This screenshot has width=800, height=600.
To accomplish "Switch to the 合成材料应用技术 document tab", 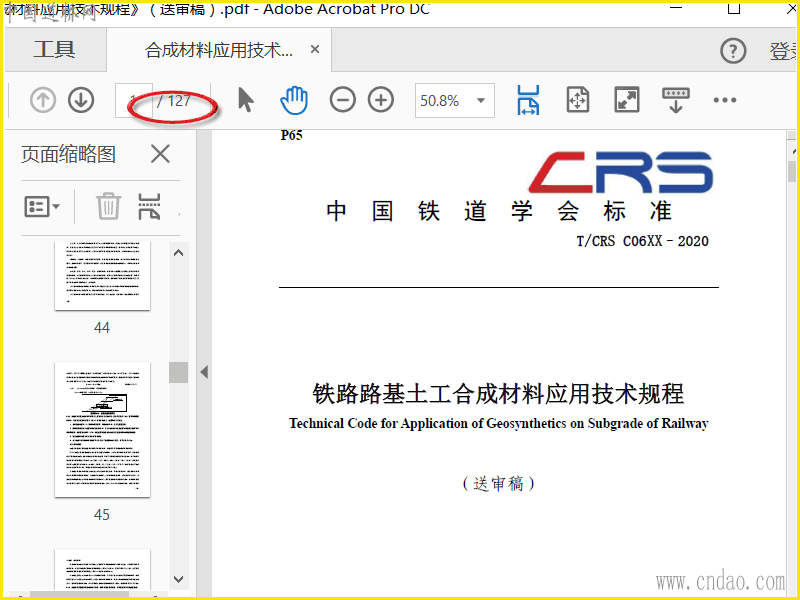I will pyautogui.click(x=219, y=50).
